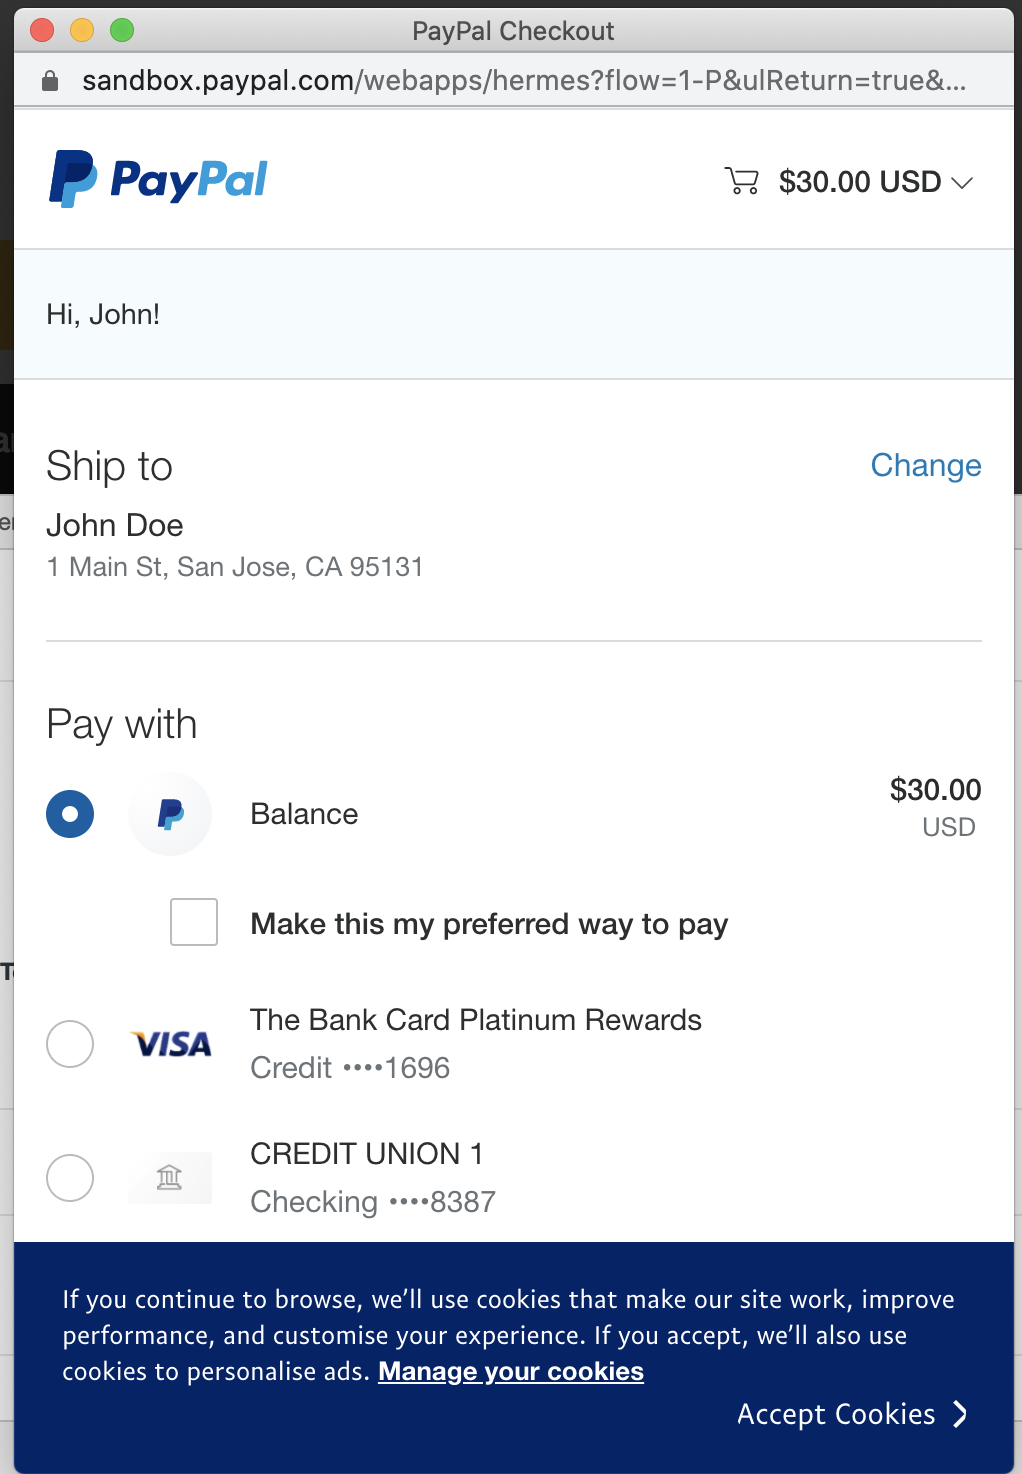Click the lock icon in address bar
Viewport: 1022px width, 1474px height.
pyautogui.click(x=50, y=81)
